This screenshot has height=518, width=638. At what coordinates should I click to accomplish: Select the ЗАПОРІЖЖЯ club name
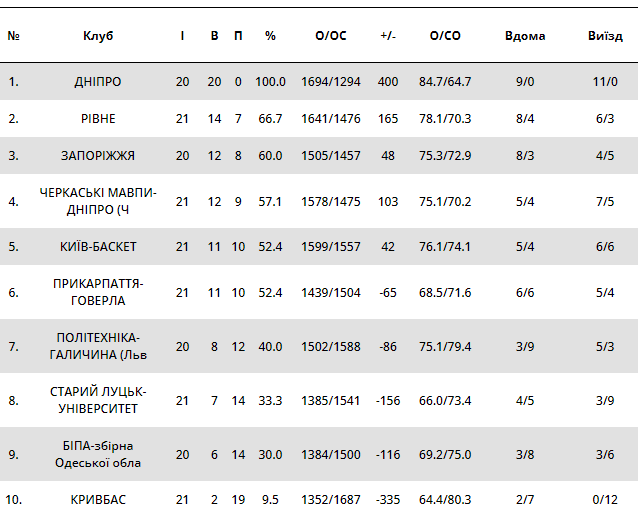pyautogui.click(x=98, y=156)
